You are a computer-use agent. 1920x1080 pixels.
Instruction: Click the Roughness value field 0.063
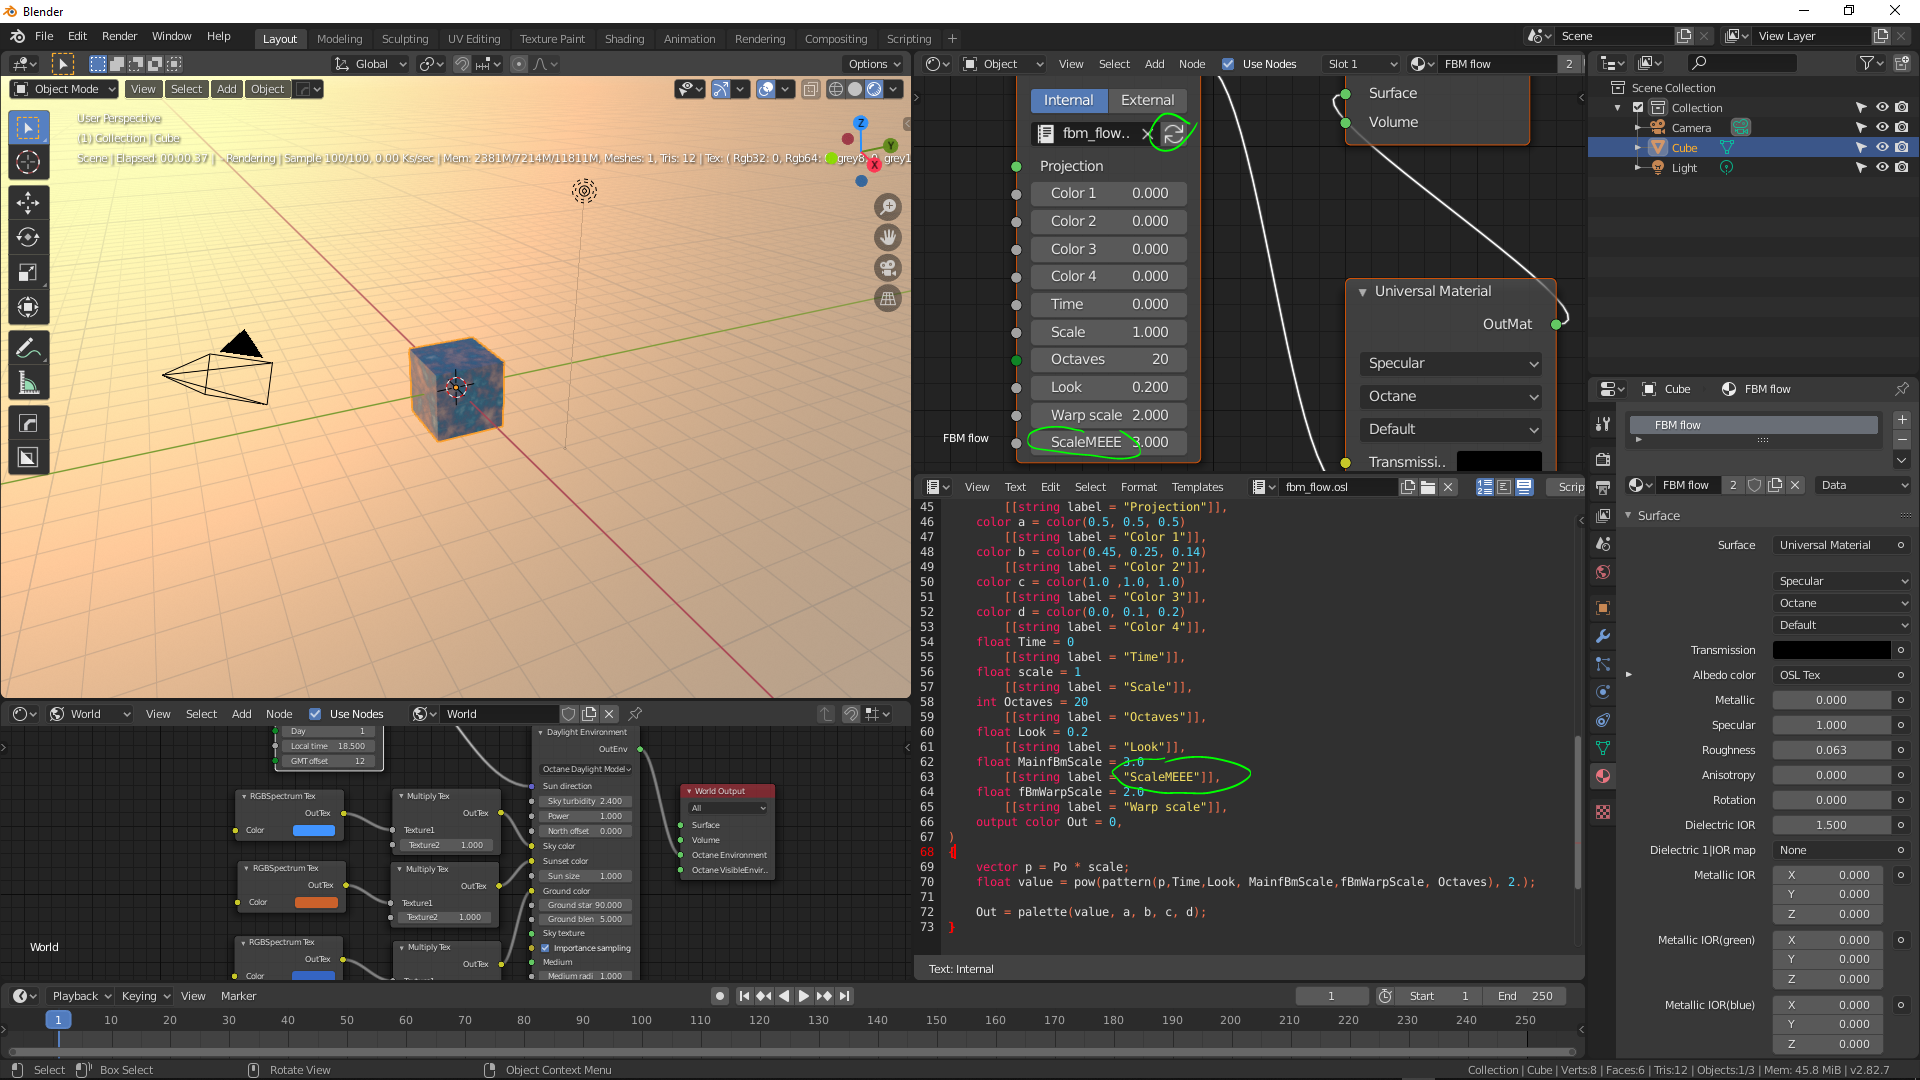pos(1831,750)
